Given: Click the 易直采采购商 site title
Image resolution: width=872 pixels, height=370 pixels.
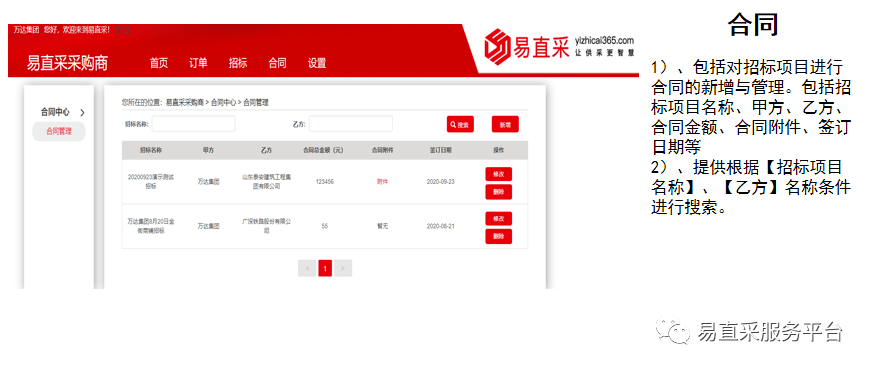Looking at the screenshot, I should [x=67, y=63].
